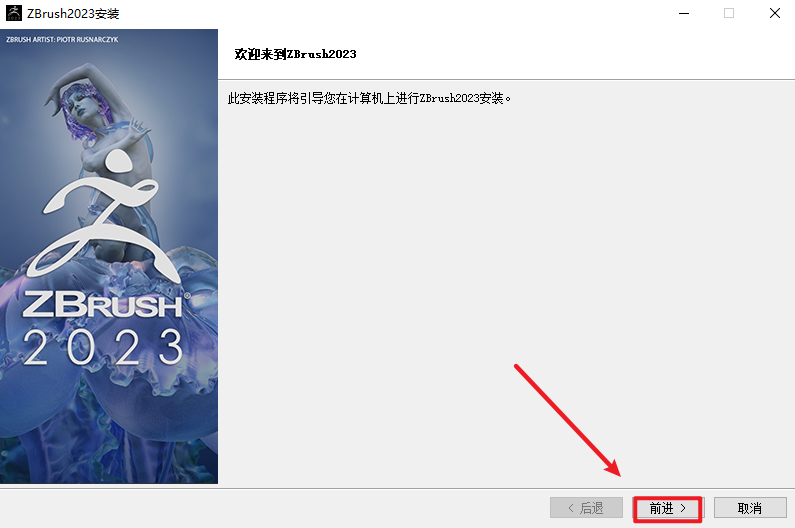Click the 2023 numerals on the splash image

coord(103,347)
